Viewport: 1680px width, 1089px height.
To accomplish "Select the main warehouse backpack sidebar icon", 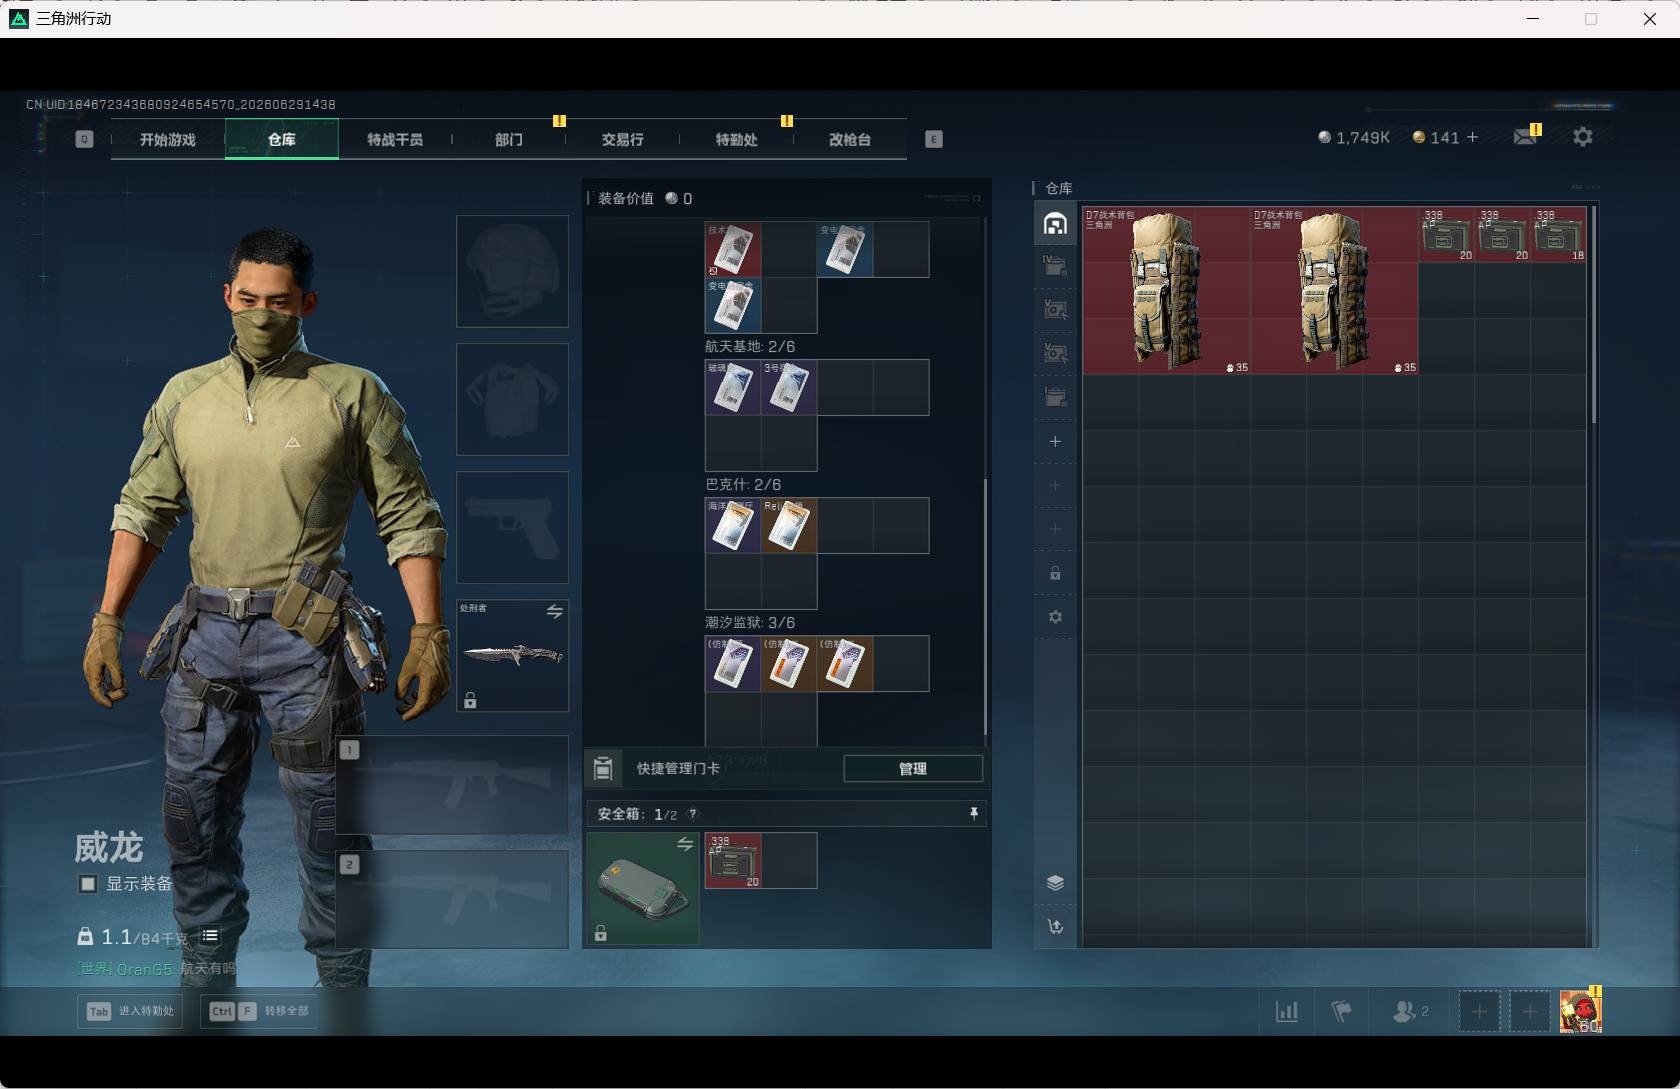I will 1055,224.
